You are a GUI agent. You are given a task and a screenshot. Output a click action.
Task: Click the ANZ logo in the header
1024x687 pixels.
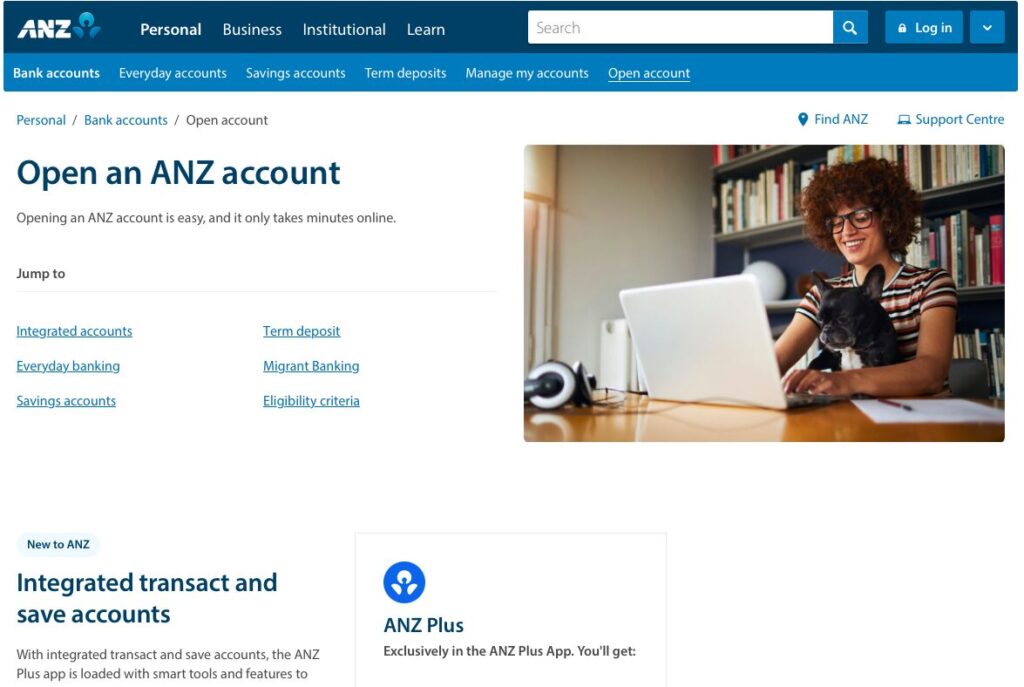coord(59,27)
